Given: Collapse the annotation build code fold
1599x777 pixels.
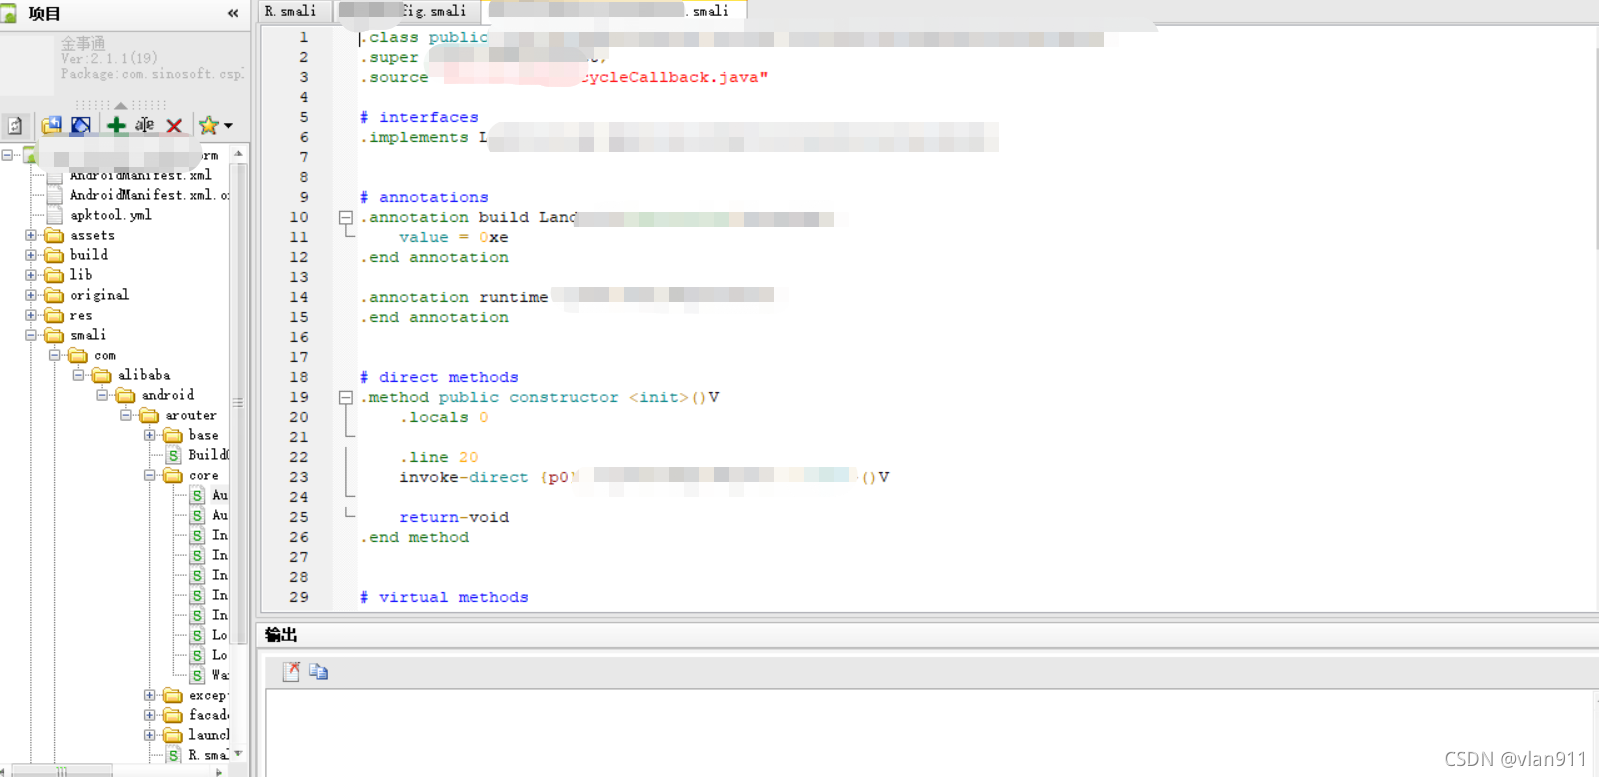Looking at the screenshot, I should pos(345,217).
